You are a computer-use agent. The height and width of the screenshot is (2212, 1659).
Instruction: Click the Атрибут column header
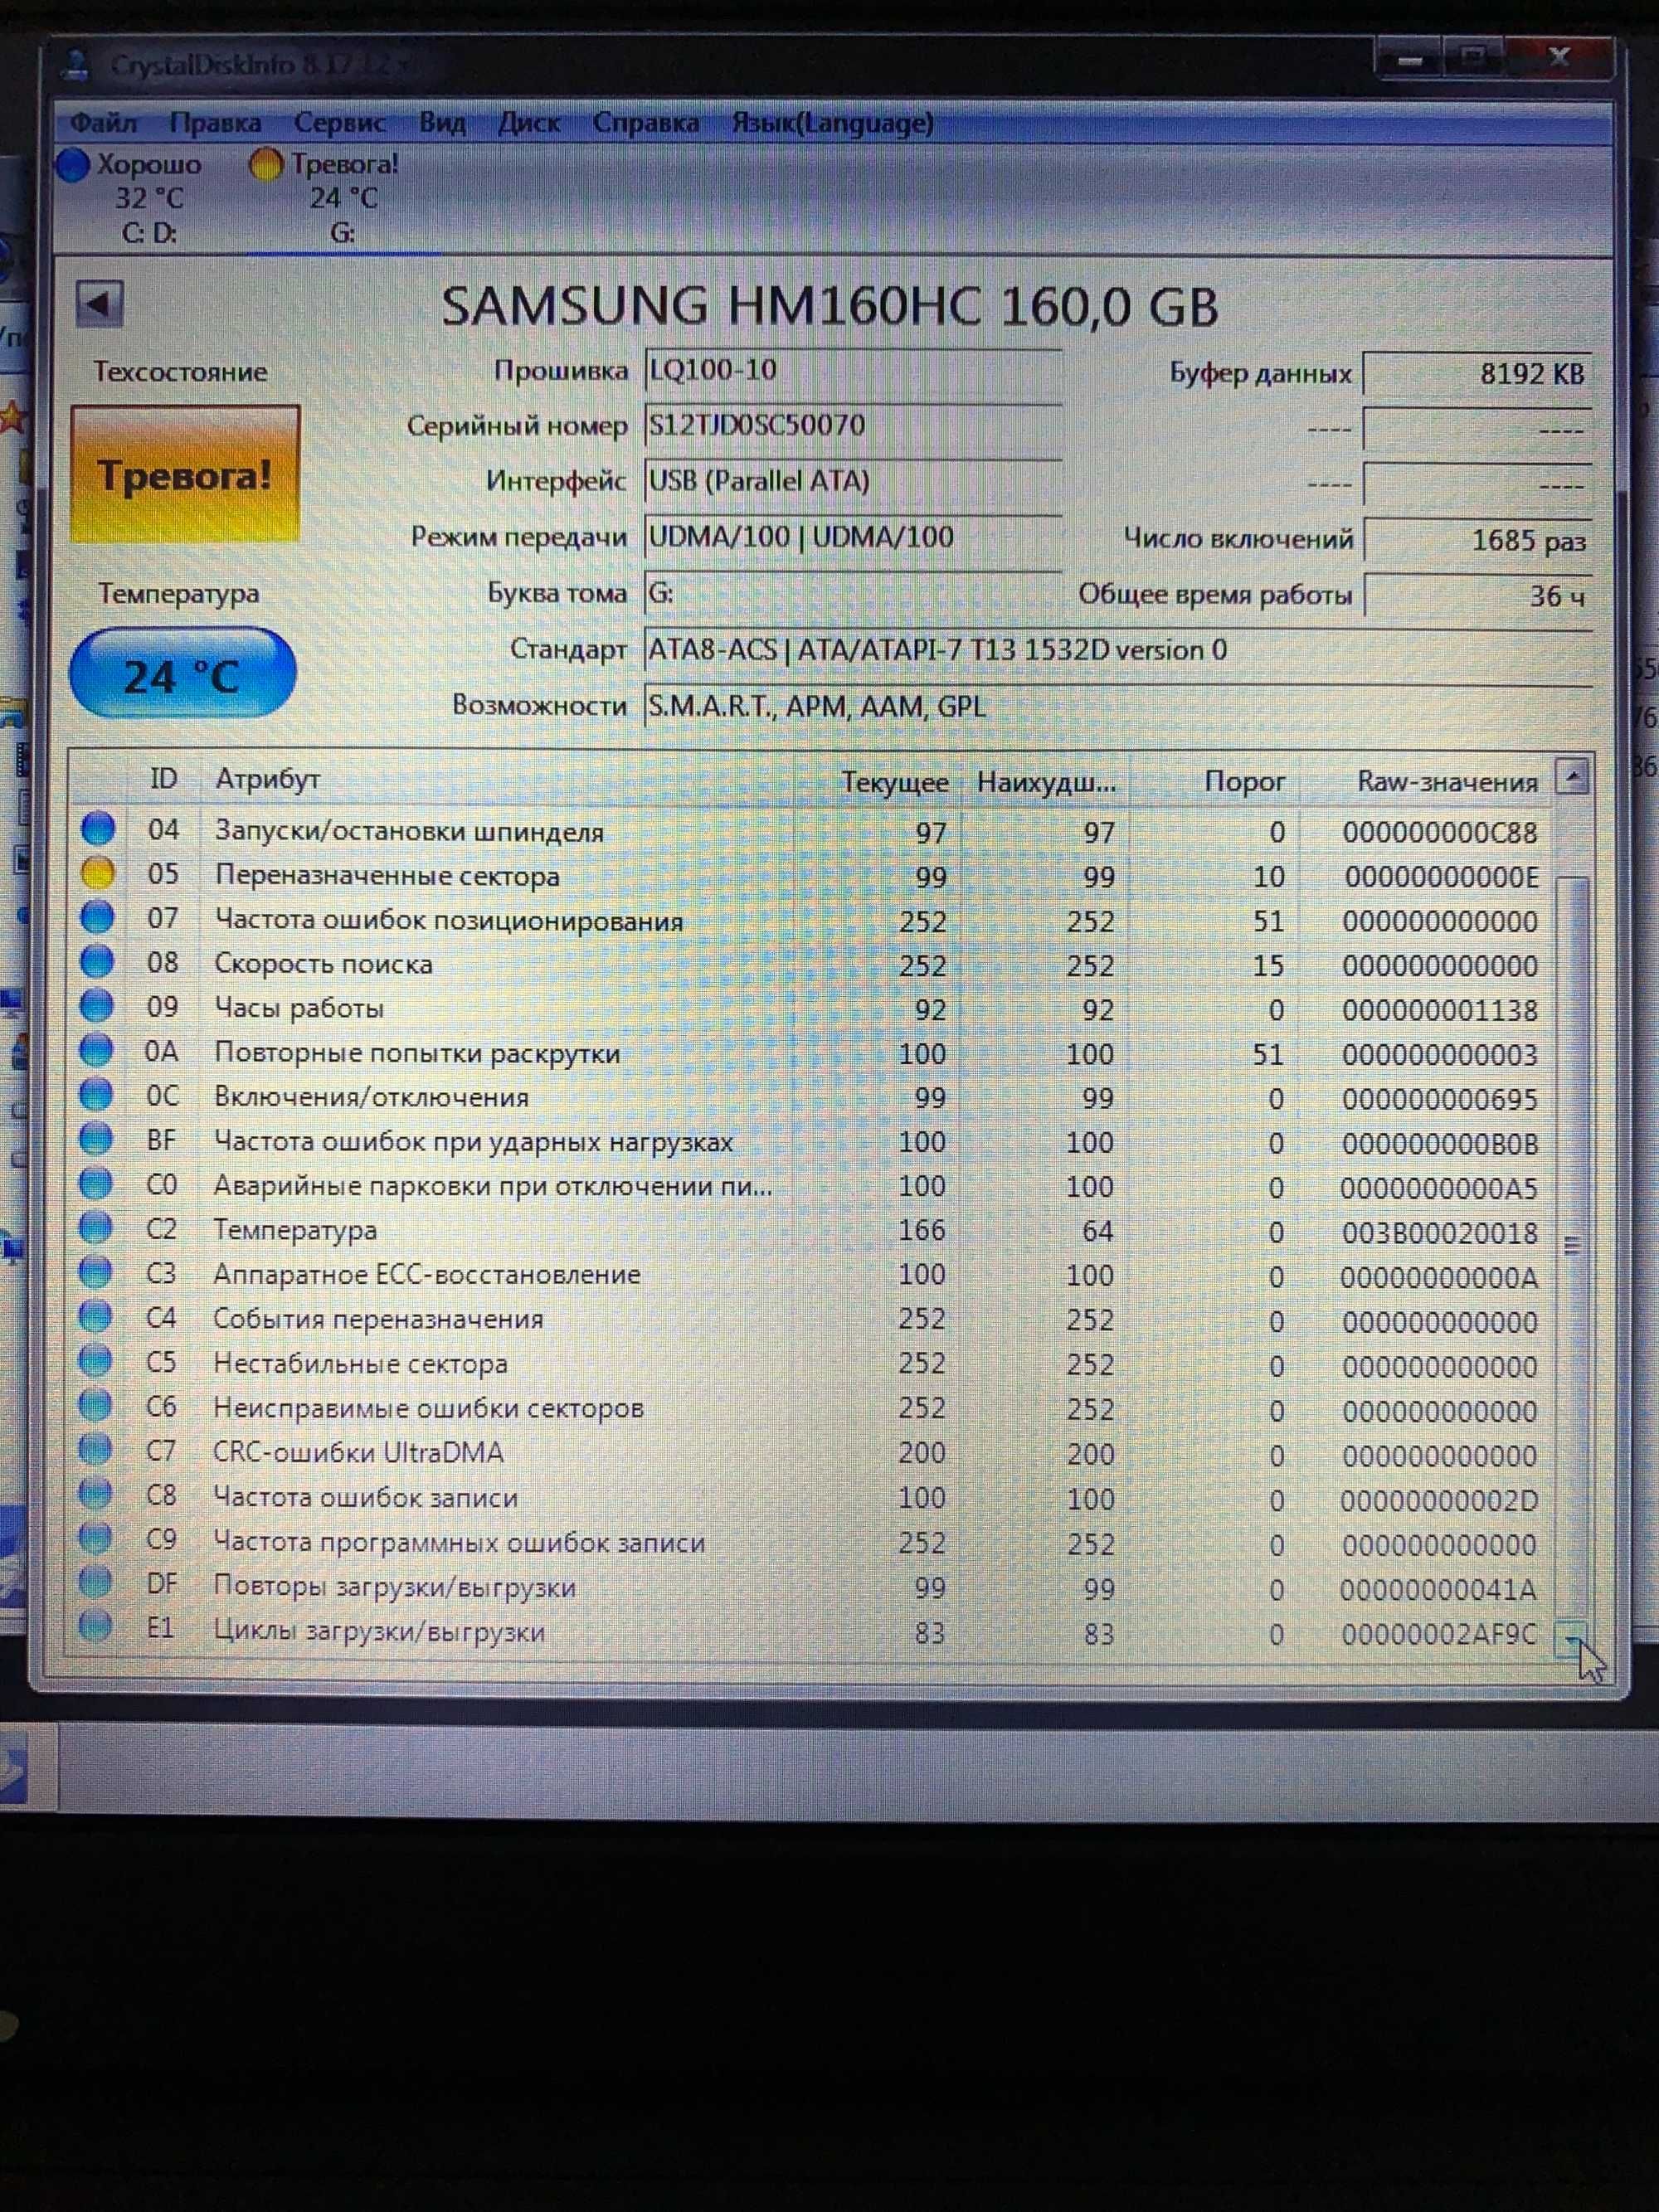496,779
